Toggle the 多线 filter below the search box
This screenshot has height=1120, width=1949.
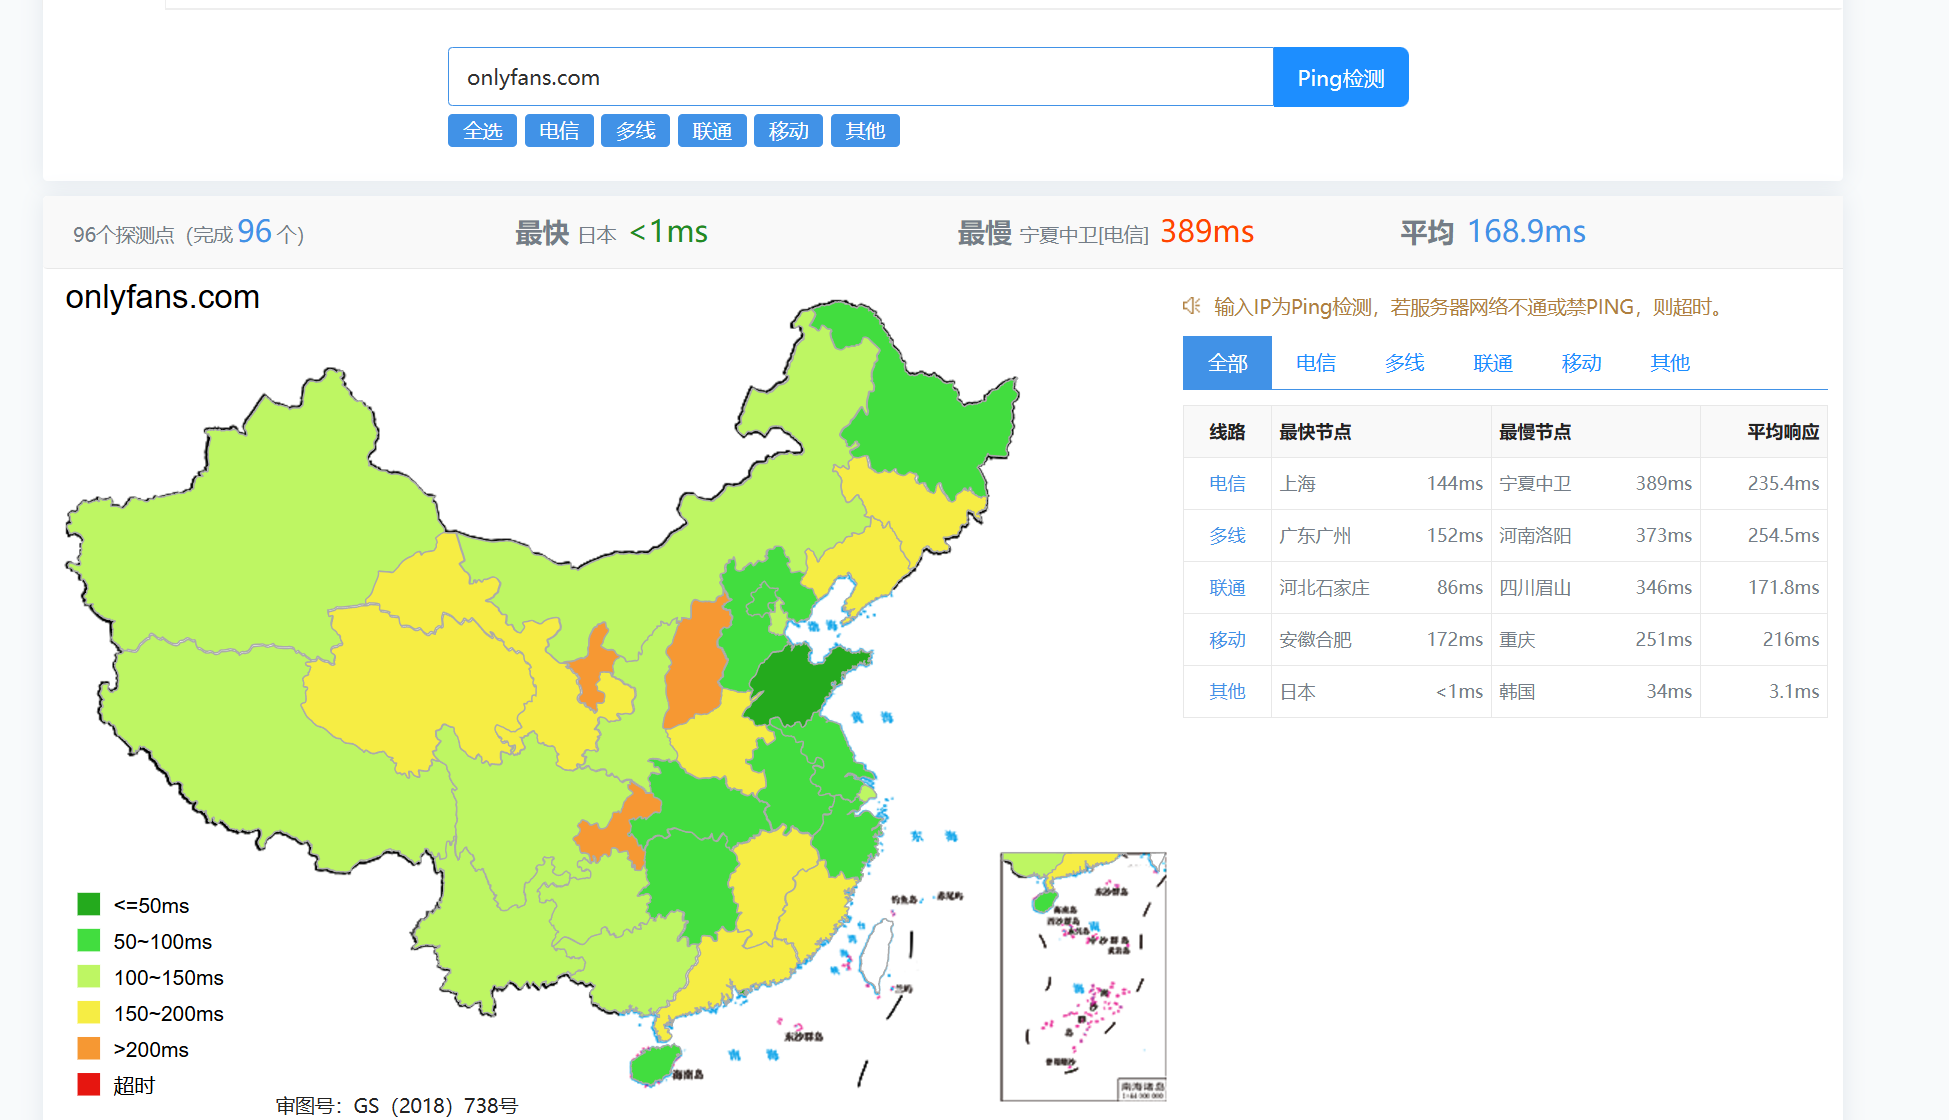pos(635,131)
